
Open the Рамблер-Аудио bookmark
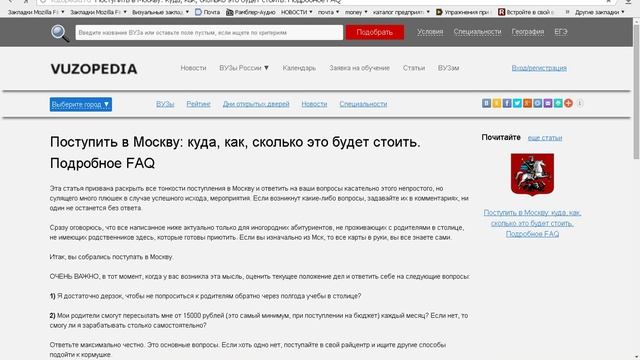pyautogui.click(x=251, y=12)
